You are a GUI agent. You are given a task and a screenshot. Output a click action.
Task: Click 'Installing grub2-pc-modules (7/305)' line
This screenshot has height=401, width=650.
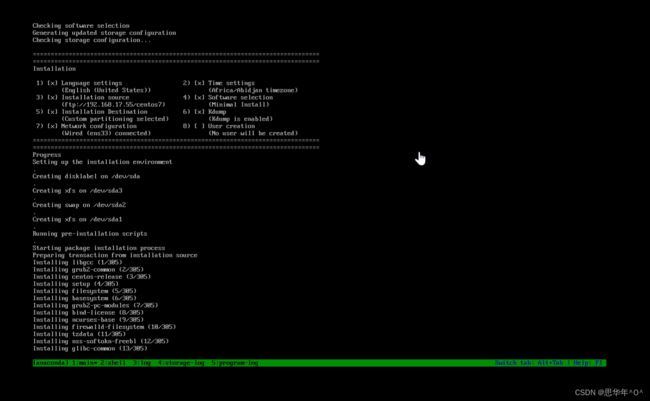95,305
